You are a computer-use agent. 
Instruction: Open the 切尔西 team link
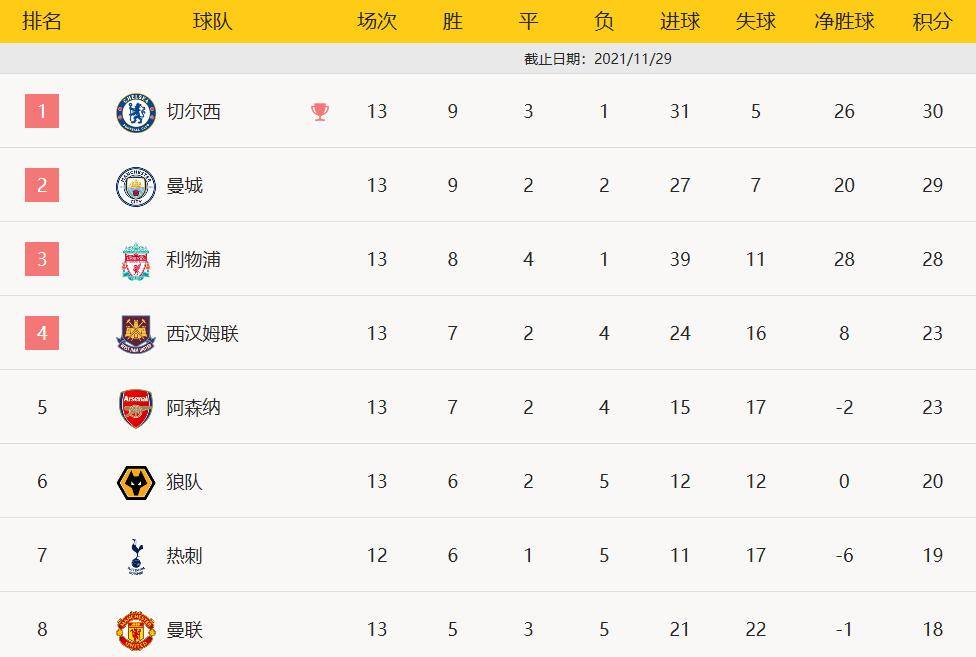point(194,112)
